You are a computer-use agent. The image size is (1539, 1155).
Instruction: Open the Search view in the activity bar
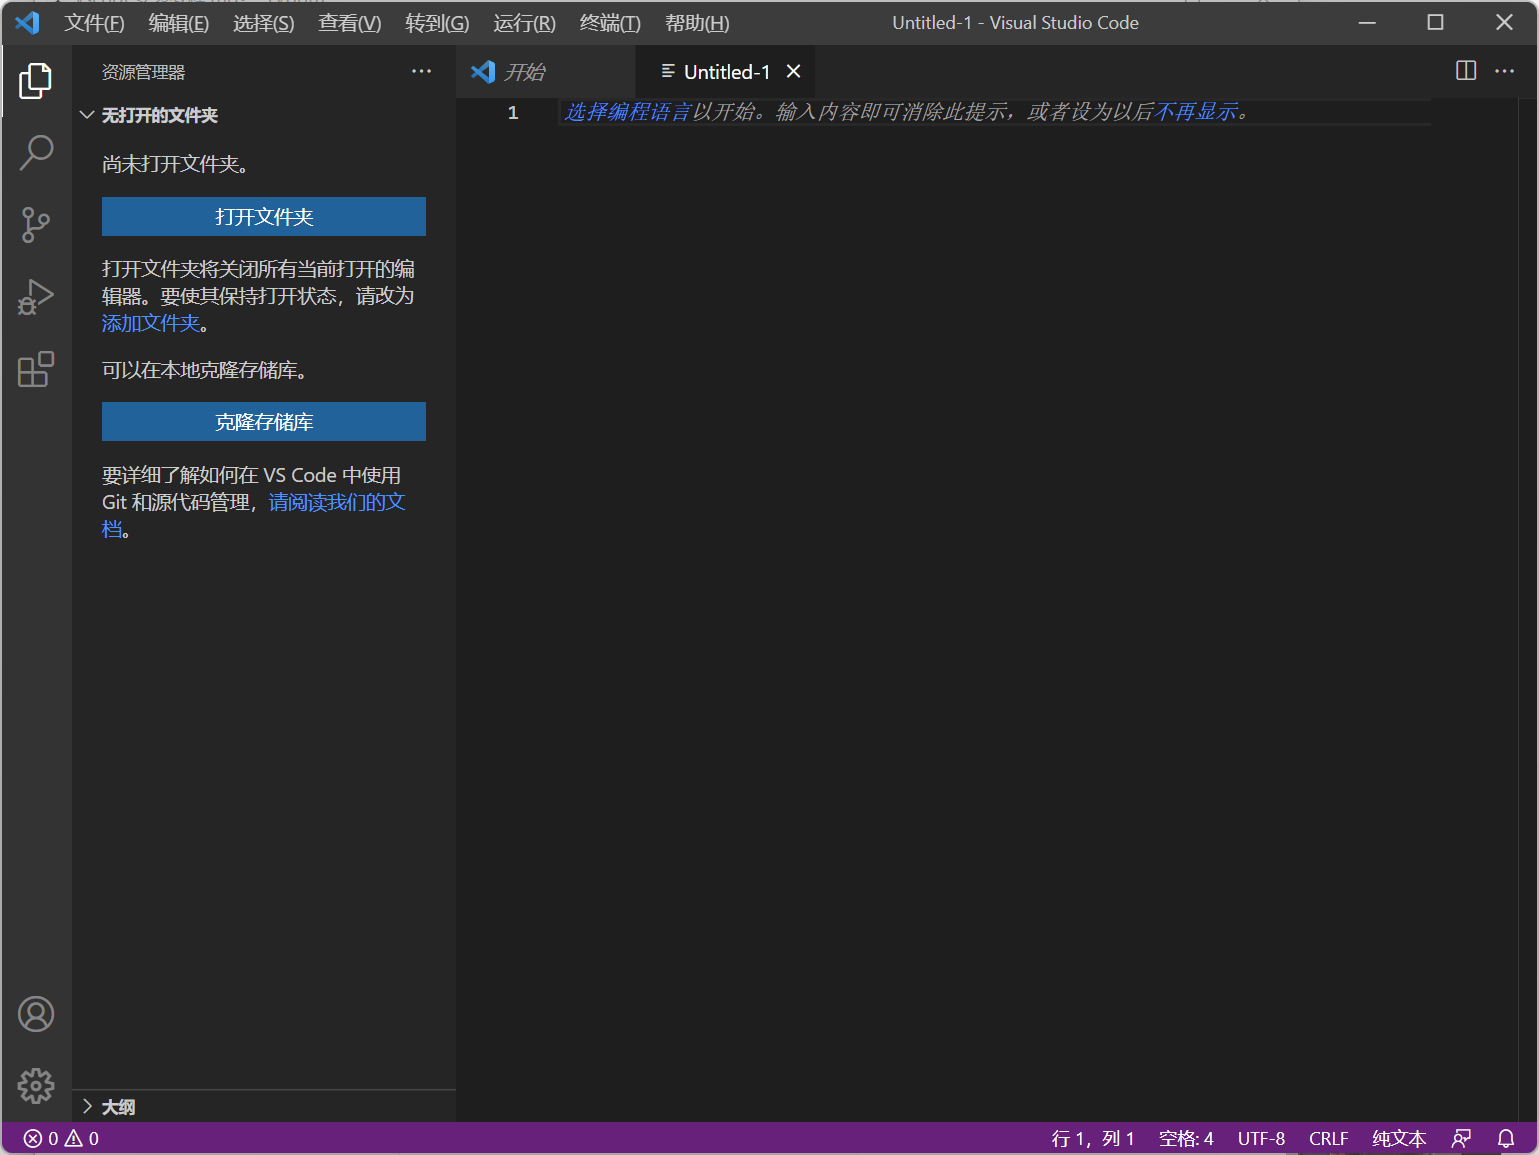pos(36,153)
